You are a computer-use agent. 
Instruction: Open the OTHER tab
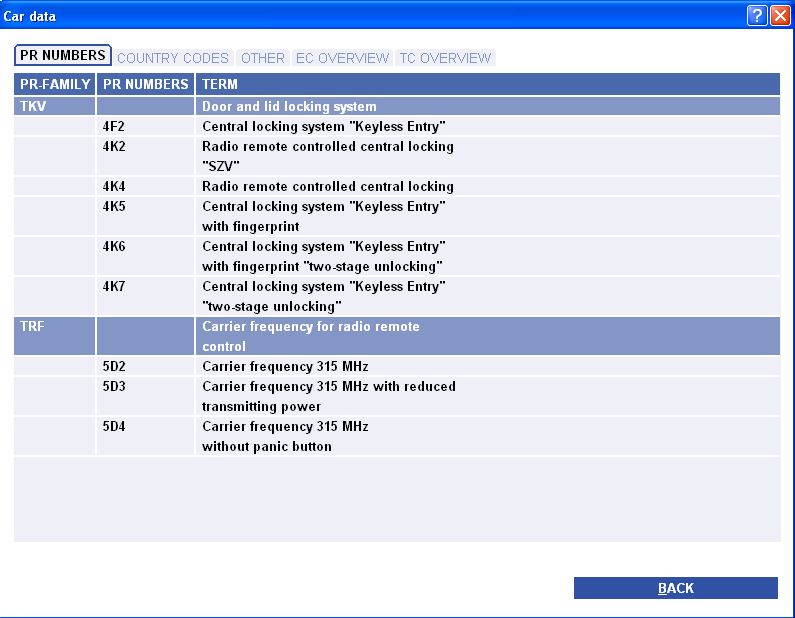(x=263, y=58)
